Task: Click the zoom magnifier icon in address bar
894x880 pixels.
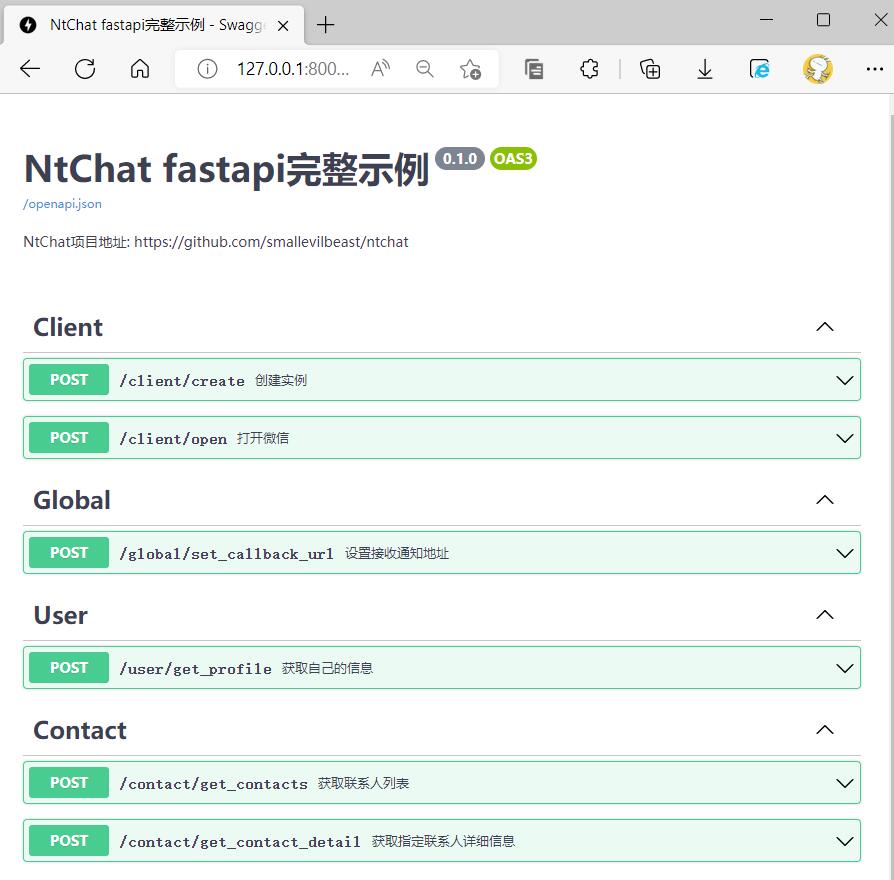Action: 425,69
